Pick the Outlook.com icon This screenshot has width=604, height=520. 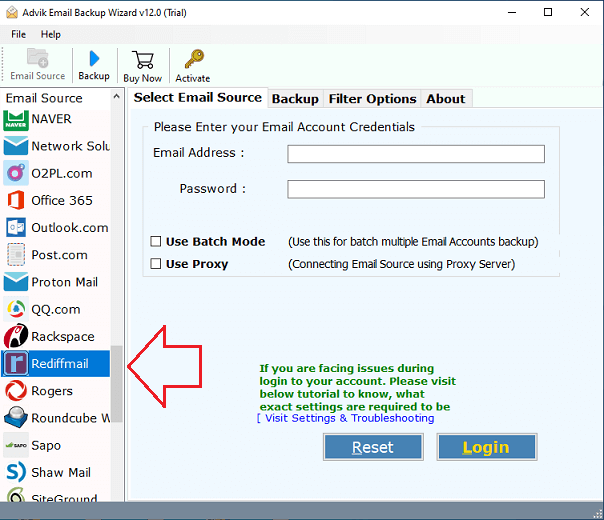(x=16, y=228)
